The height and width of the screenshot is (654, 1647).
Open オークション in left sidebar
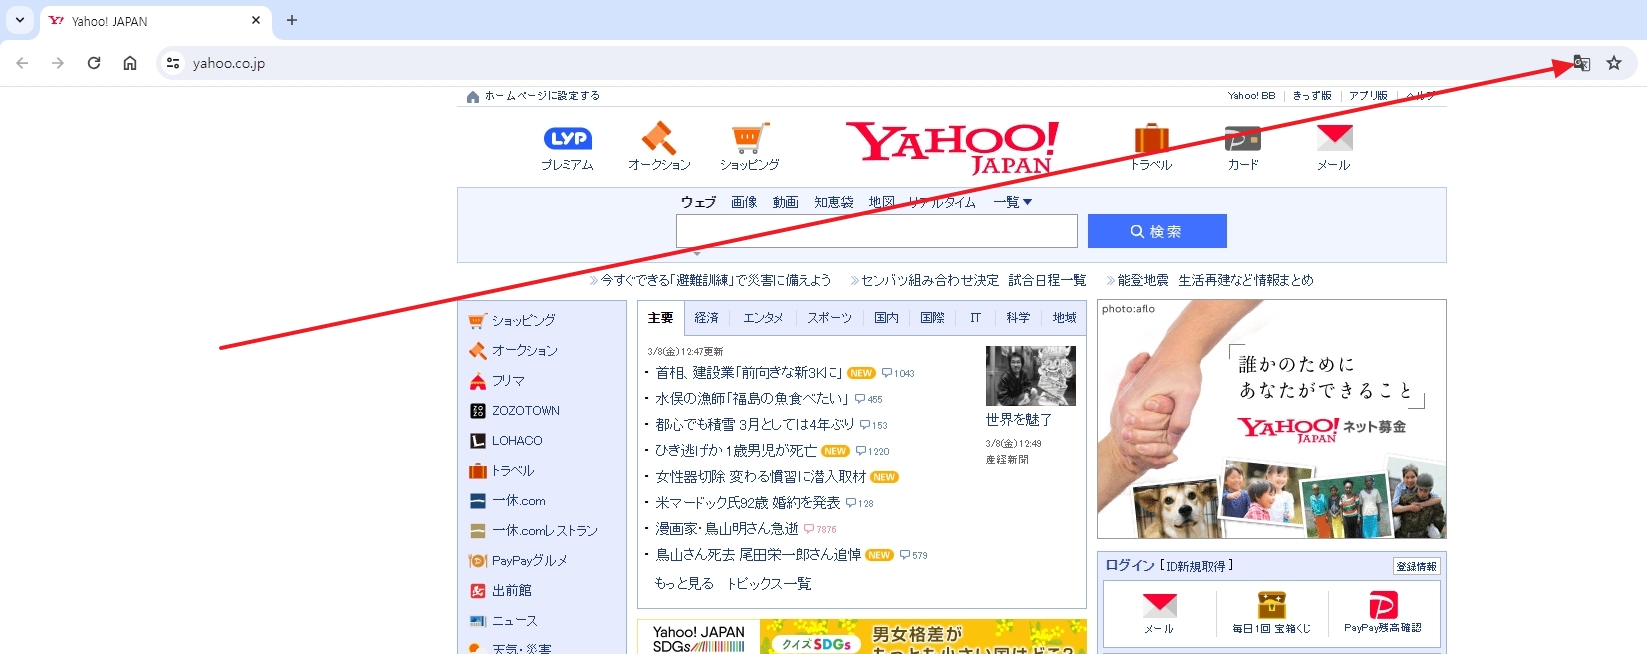point(524,350)
